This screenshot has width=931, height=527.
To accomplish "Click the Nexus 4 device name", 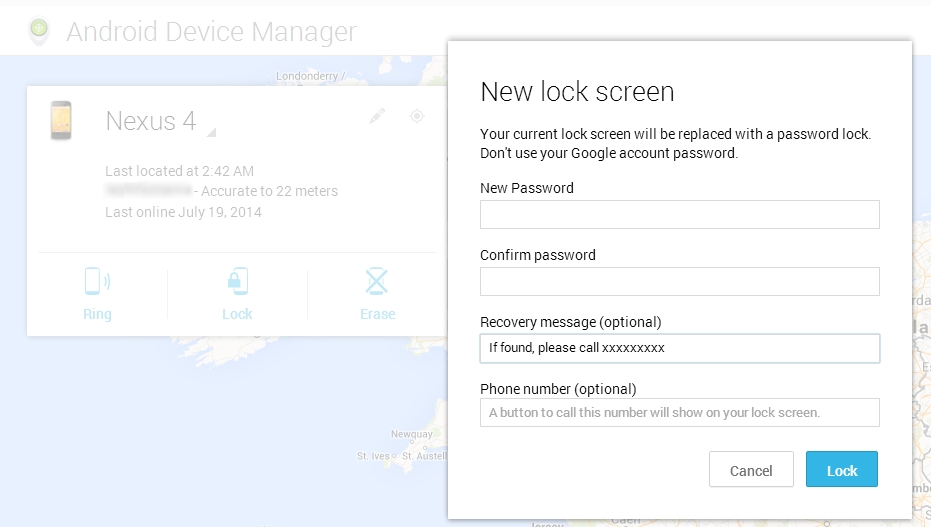I will click(x=151, y=121).
